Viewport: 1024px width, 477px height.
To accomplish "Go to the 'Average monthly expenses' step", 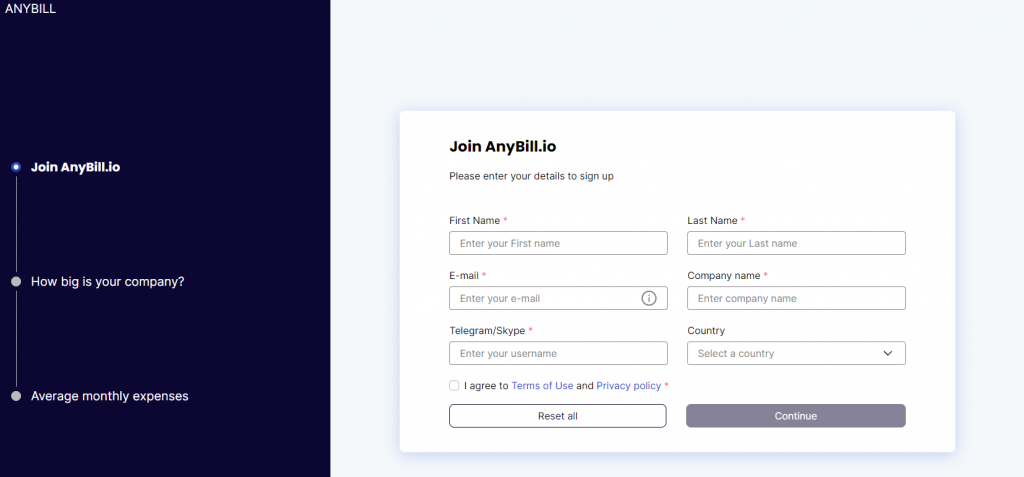I will point(110,396).
